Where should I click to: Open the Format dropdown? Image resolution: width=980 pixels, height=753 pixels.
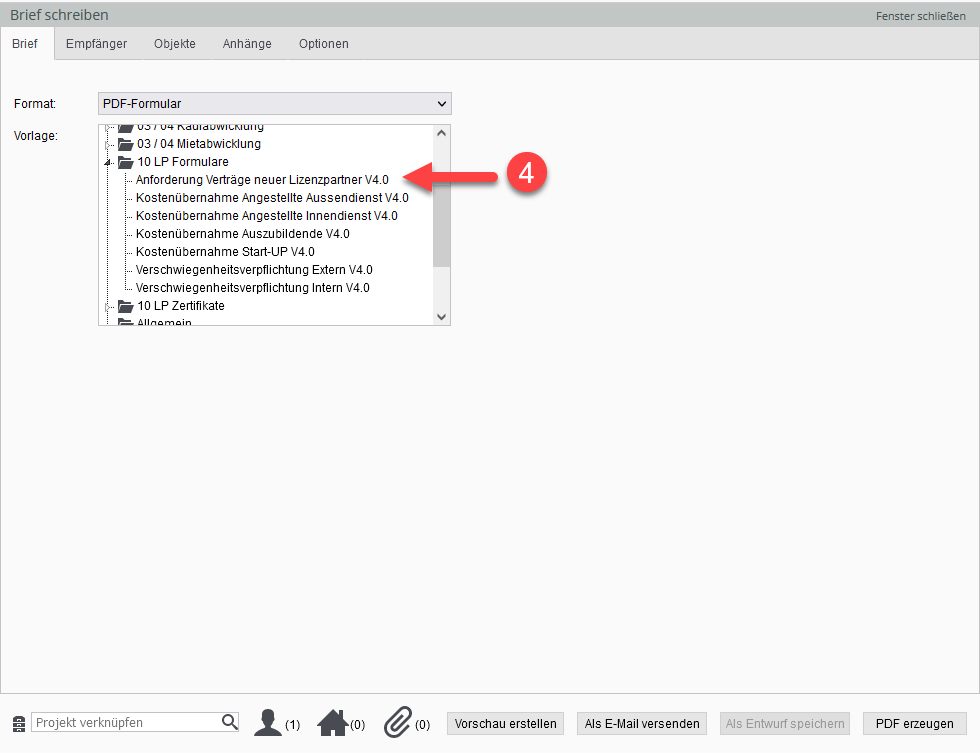point(275,104)
